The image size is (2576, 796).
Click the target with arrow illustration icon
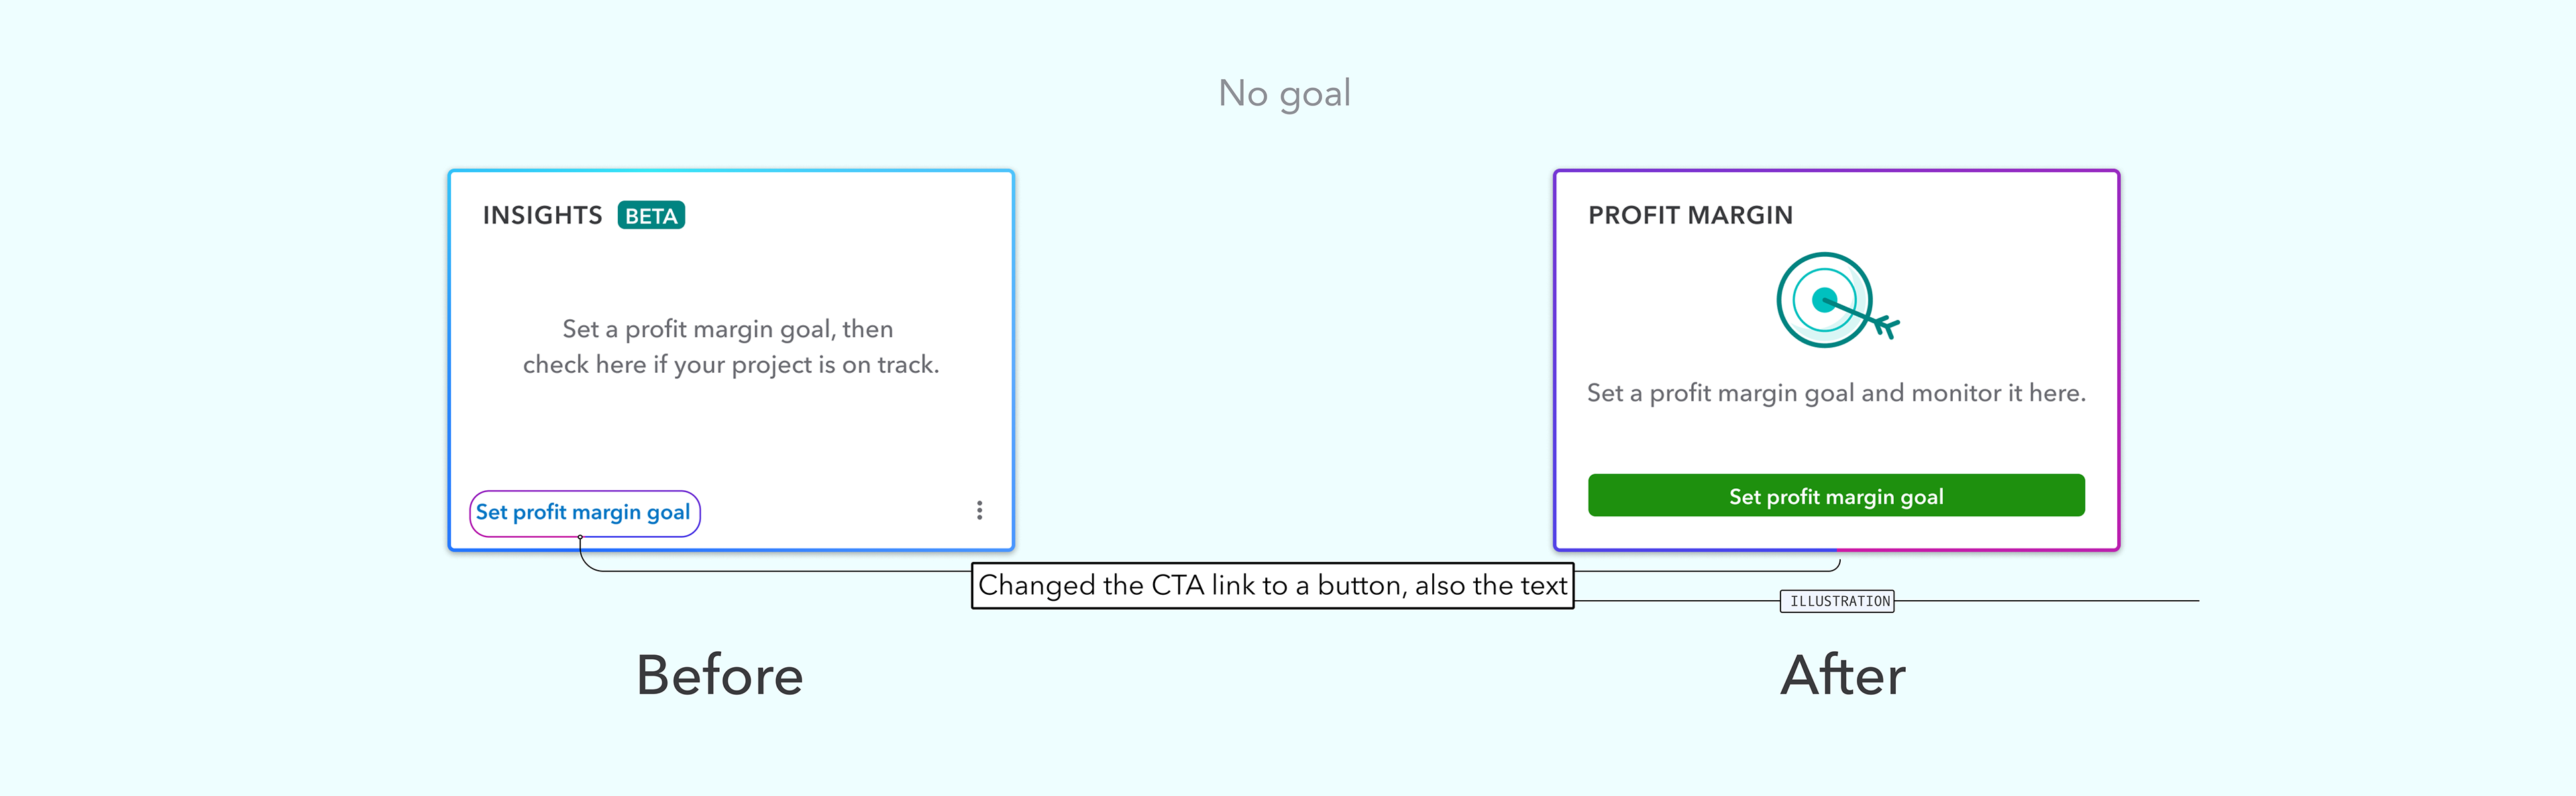(1837, 300)
